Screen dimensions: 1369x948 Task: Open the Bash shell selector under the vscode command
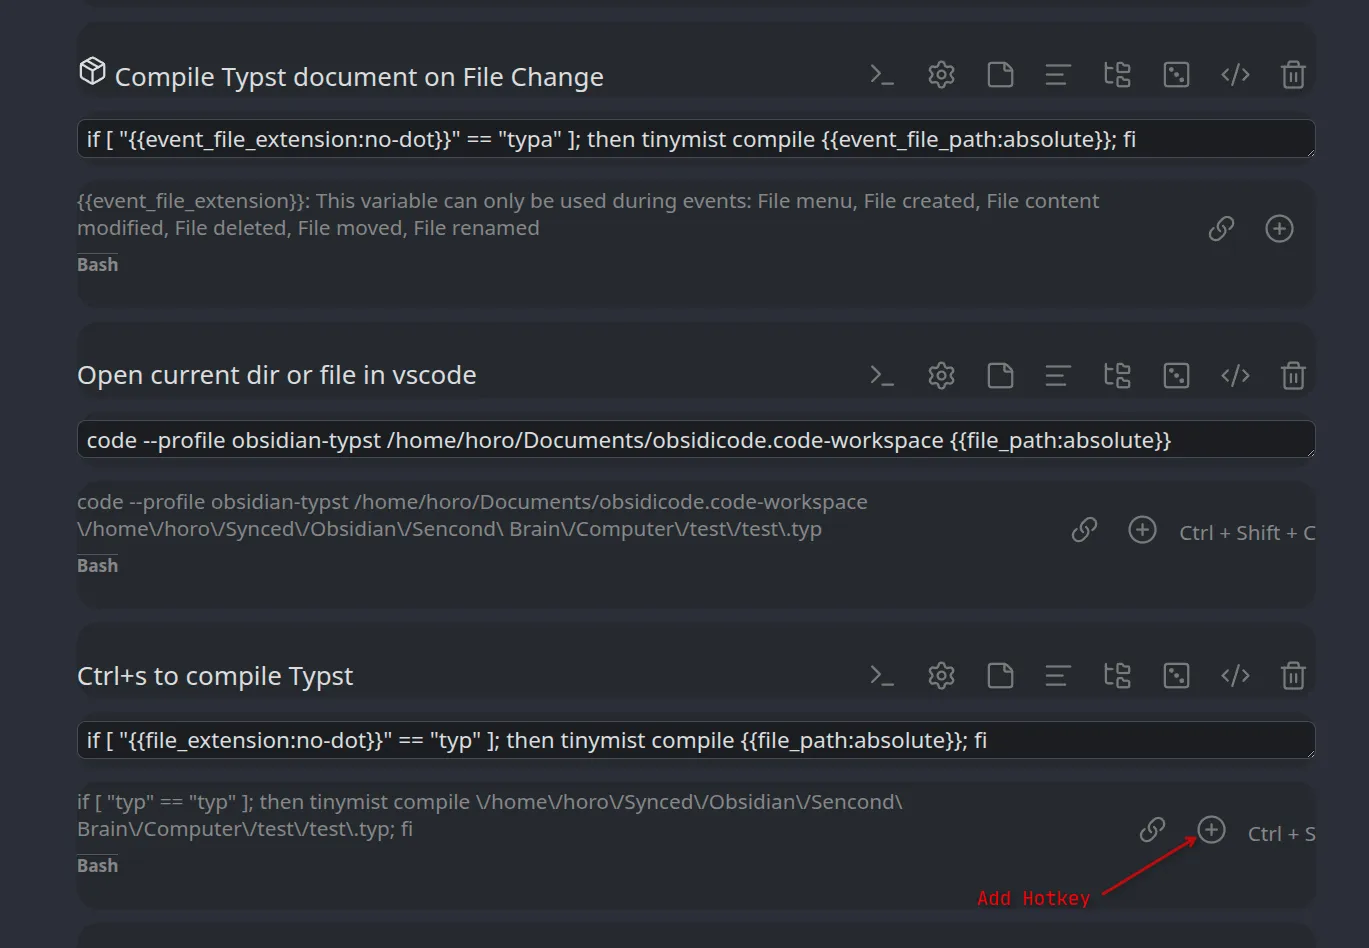(97, 565)
